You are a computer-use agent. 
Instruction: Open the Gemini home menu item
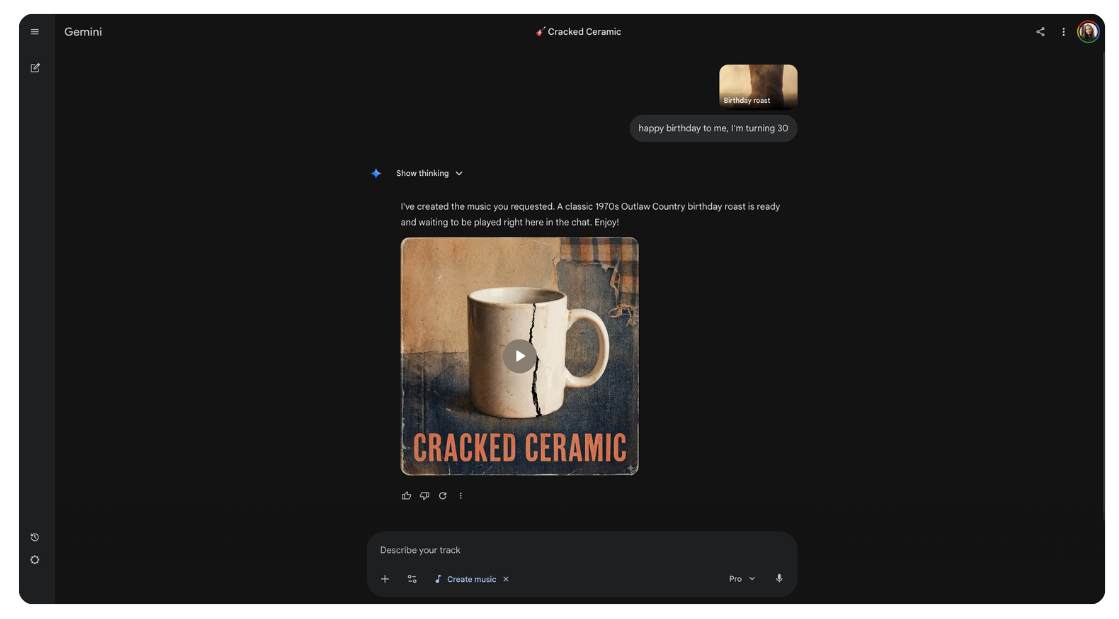(83, 31)
